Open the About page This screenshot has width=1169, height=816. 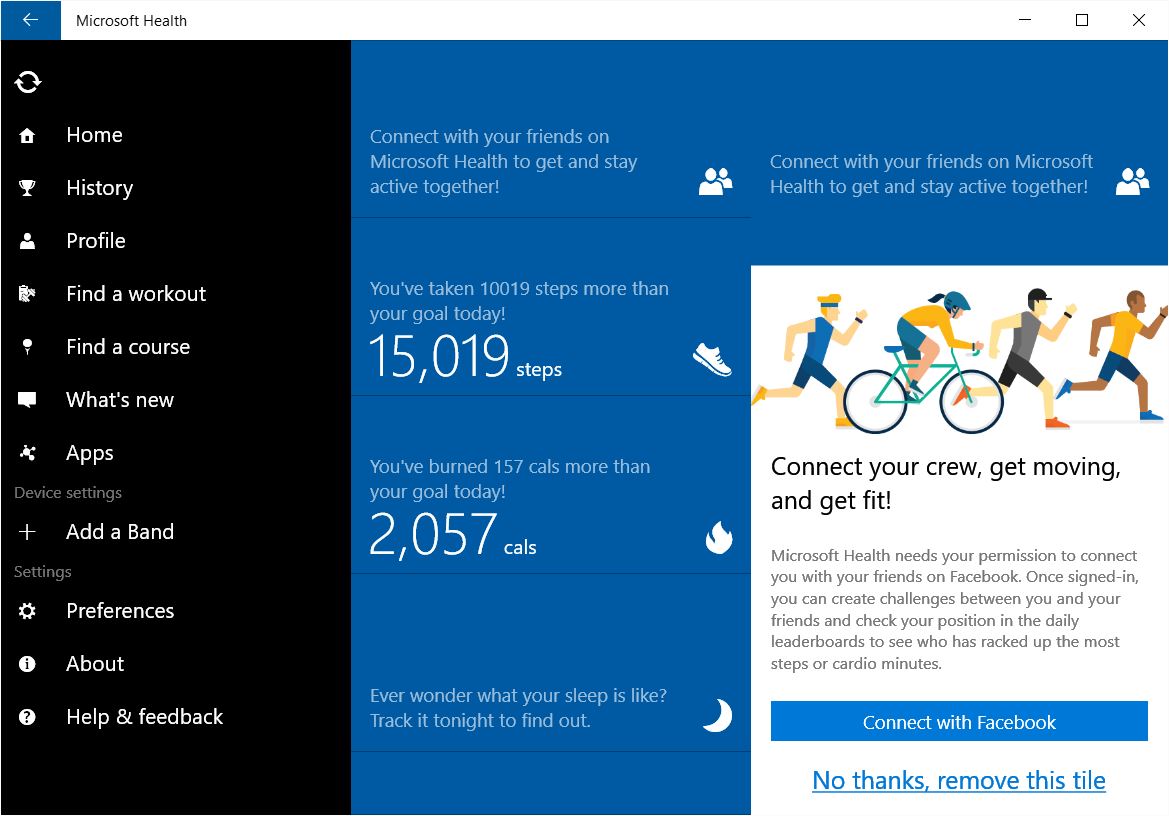(x=95, y=664)
